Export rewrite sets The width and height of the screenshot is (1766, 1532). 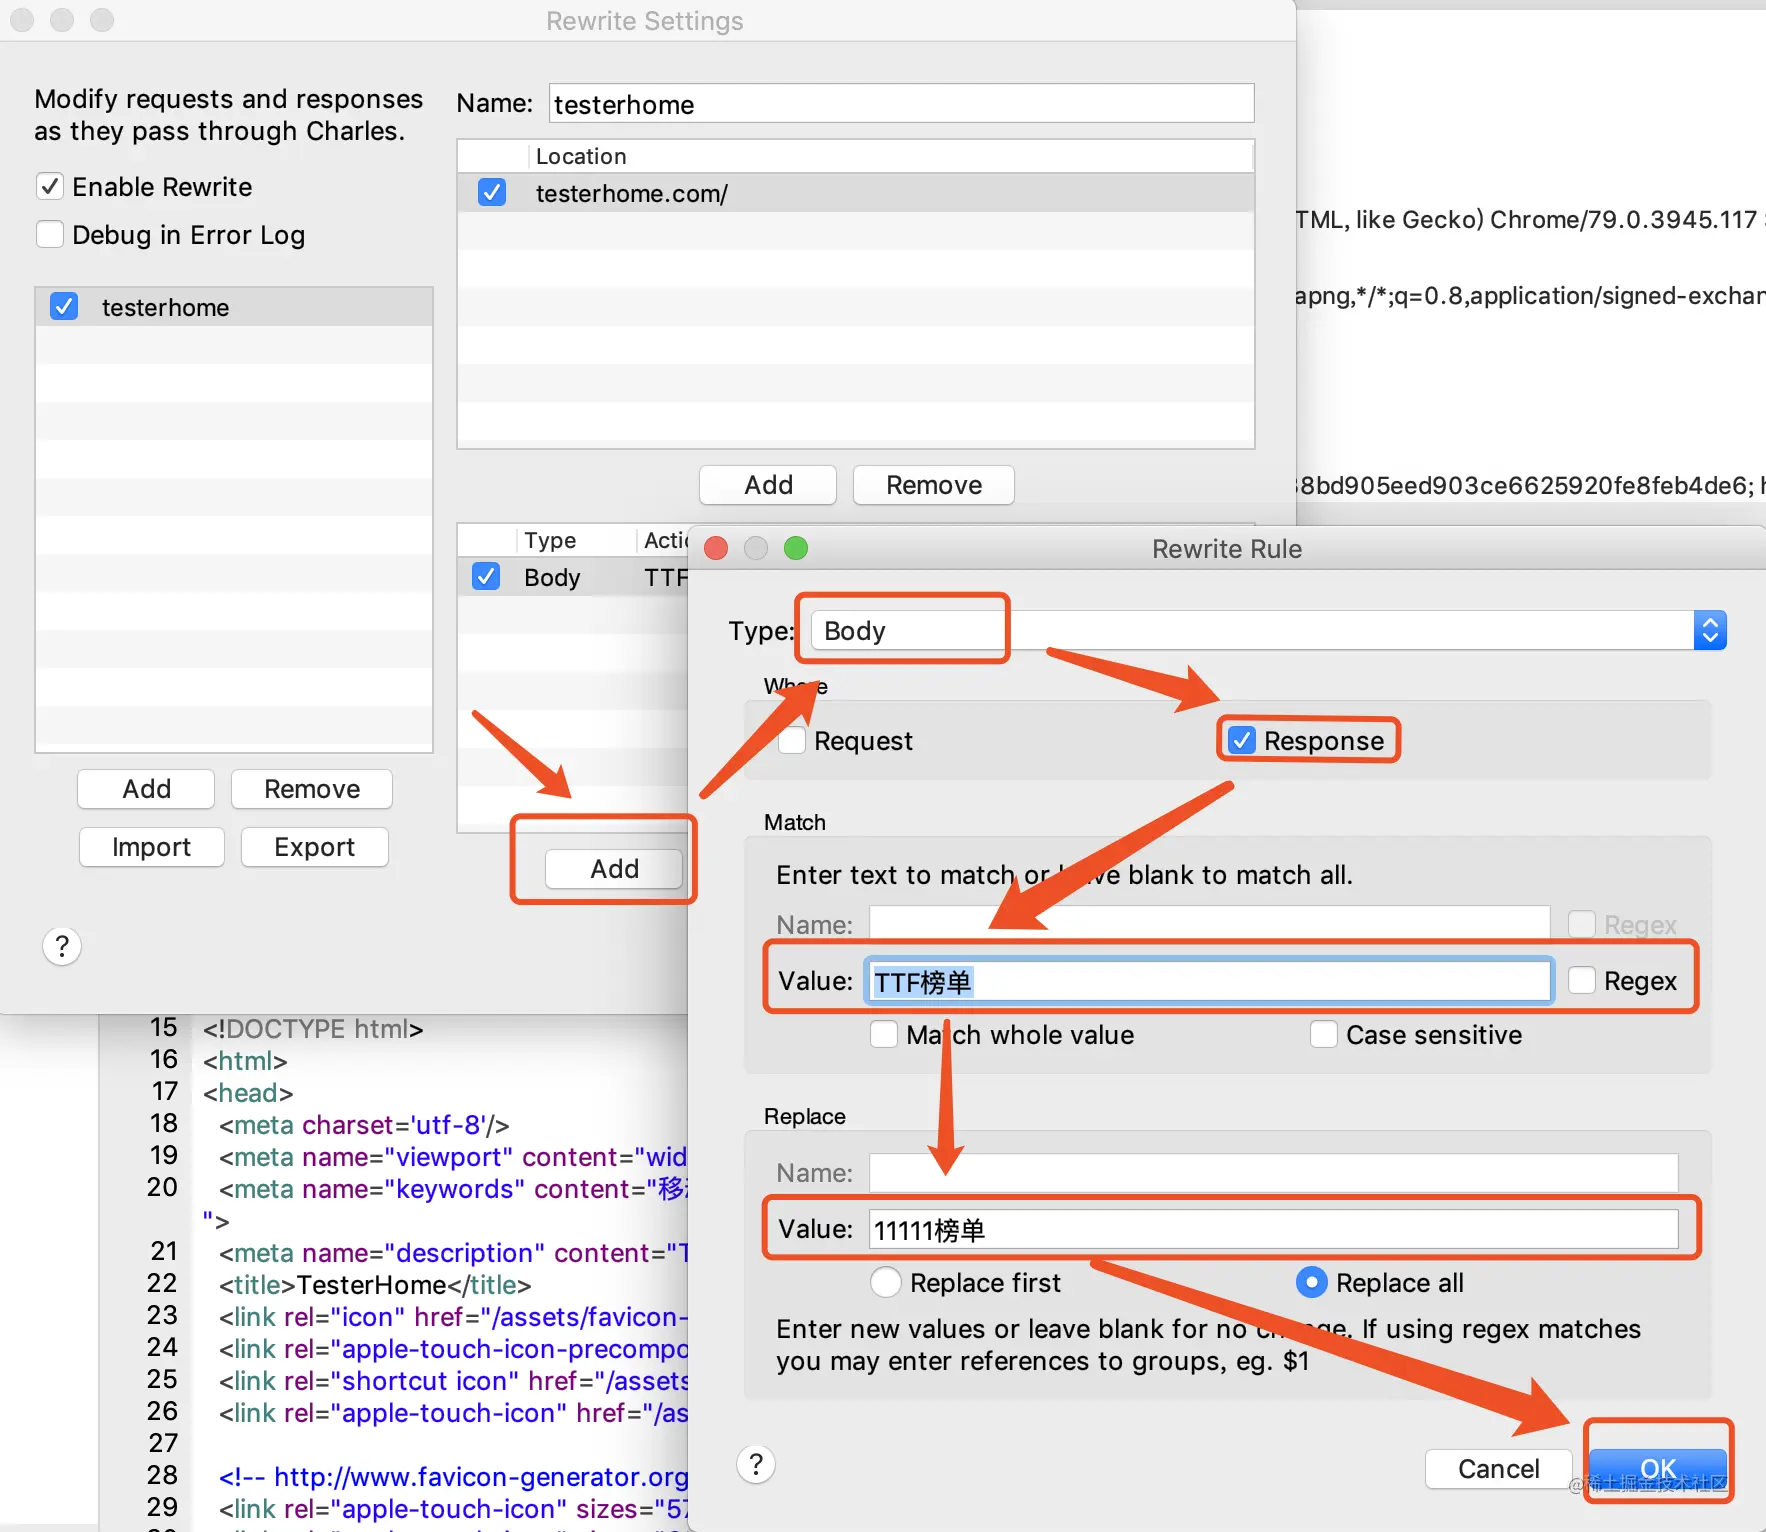click(x=314, y=847)
